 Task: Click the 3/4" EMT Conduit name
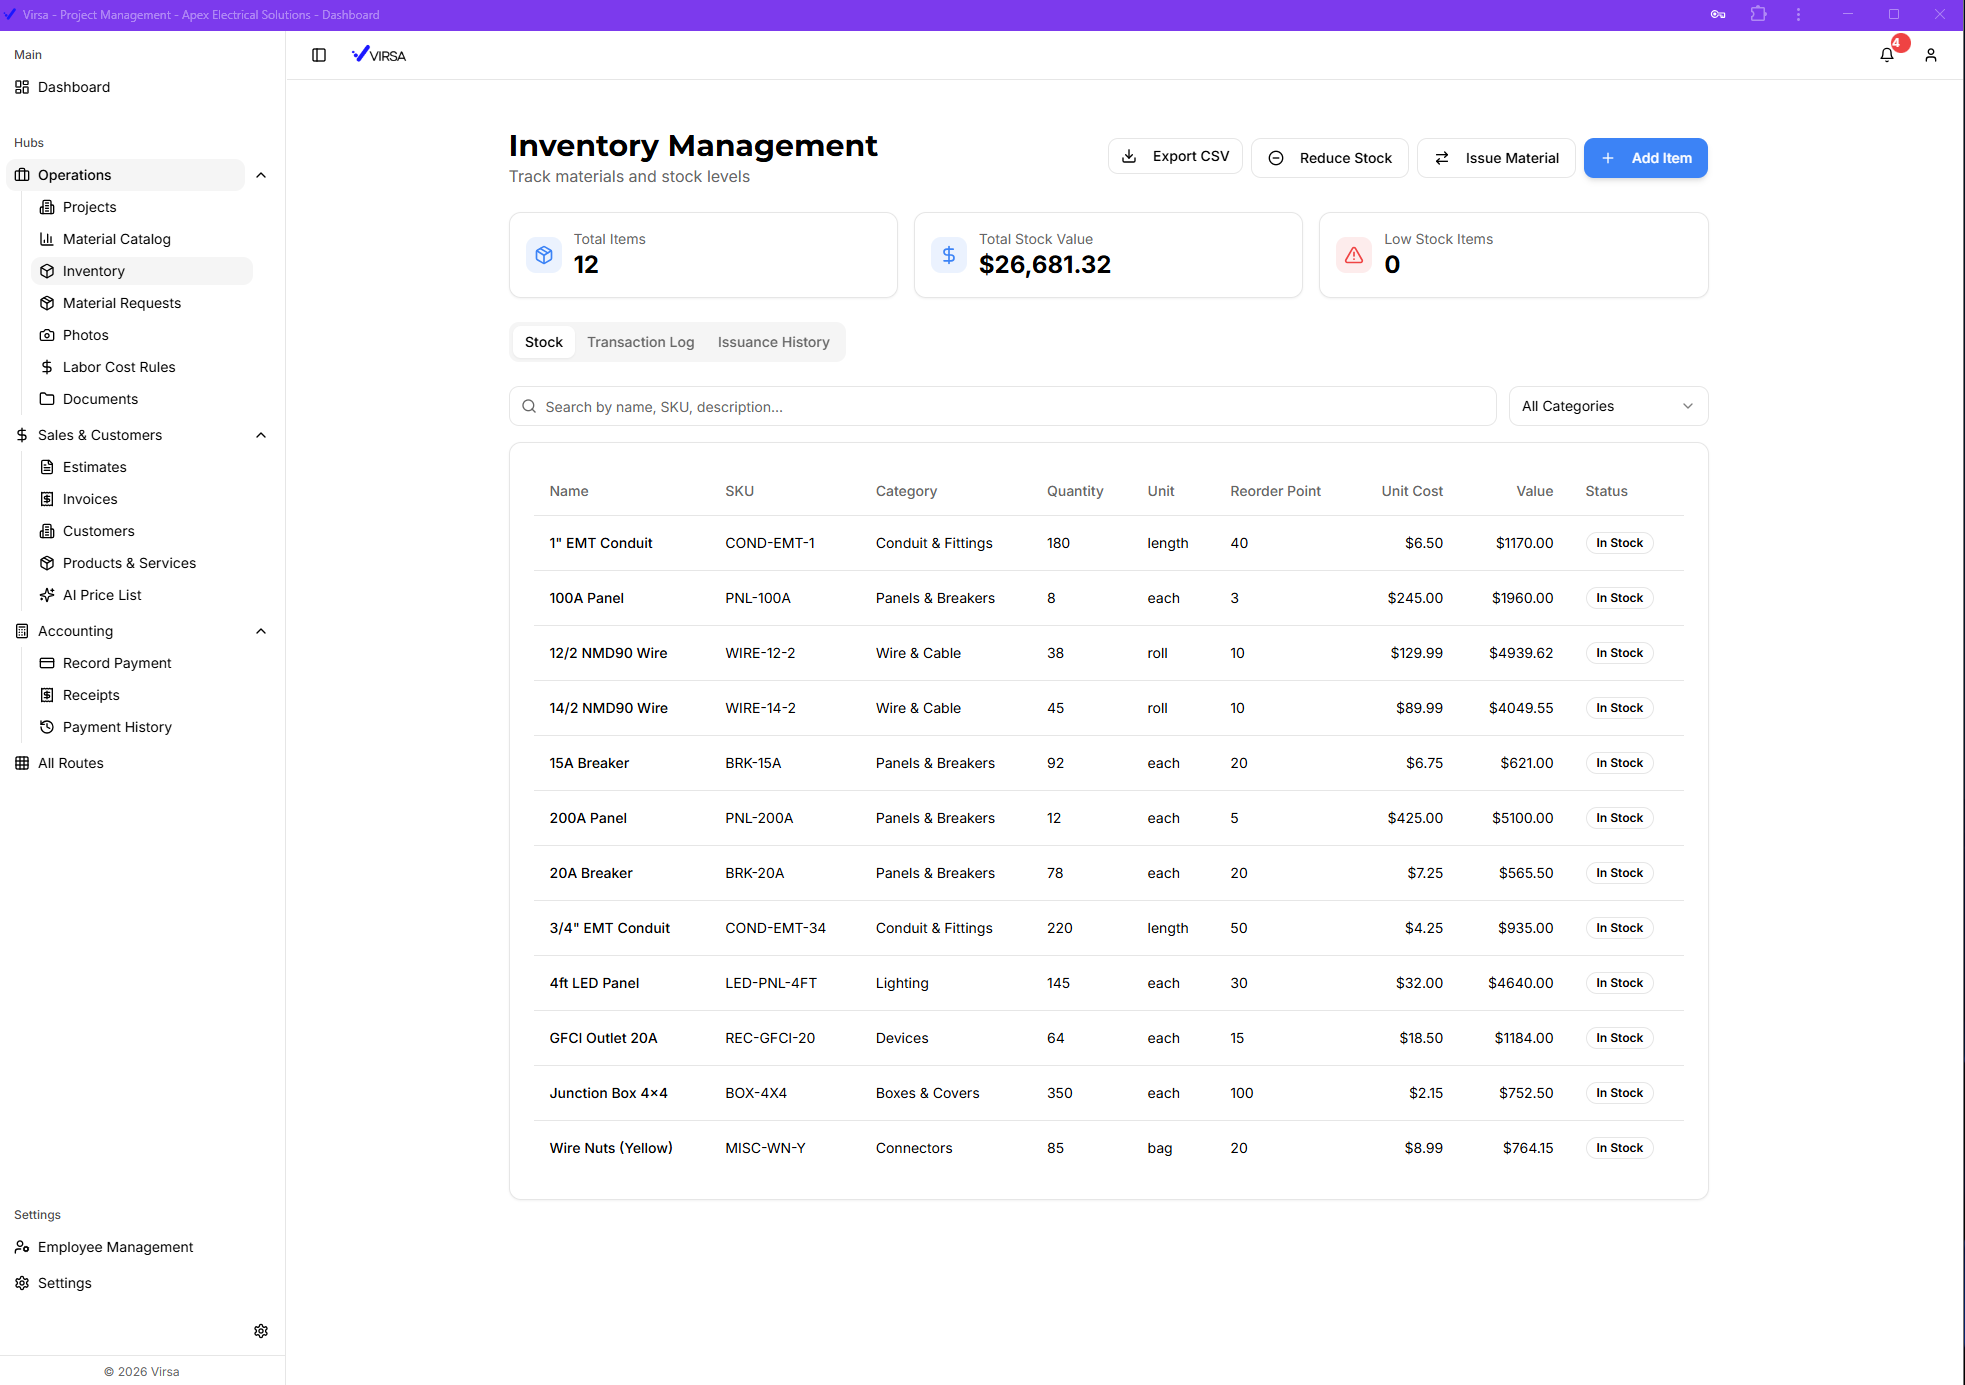(609, 928)
